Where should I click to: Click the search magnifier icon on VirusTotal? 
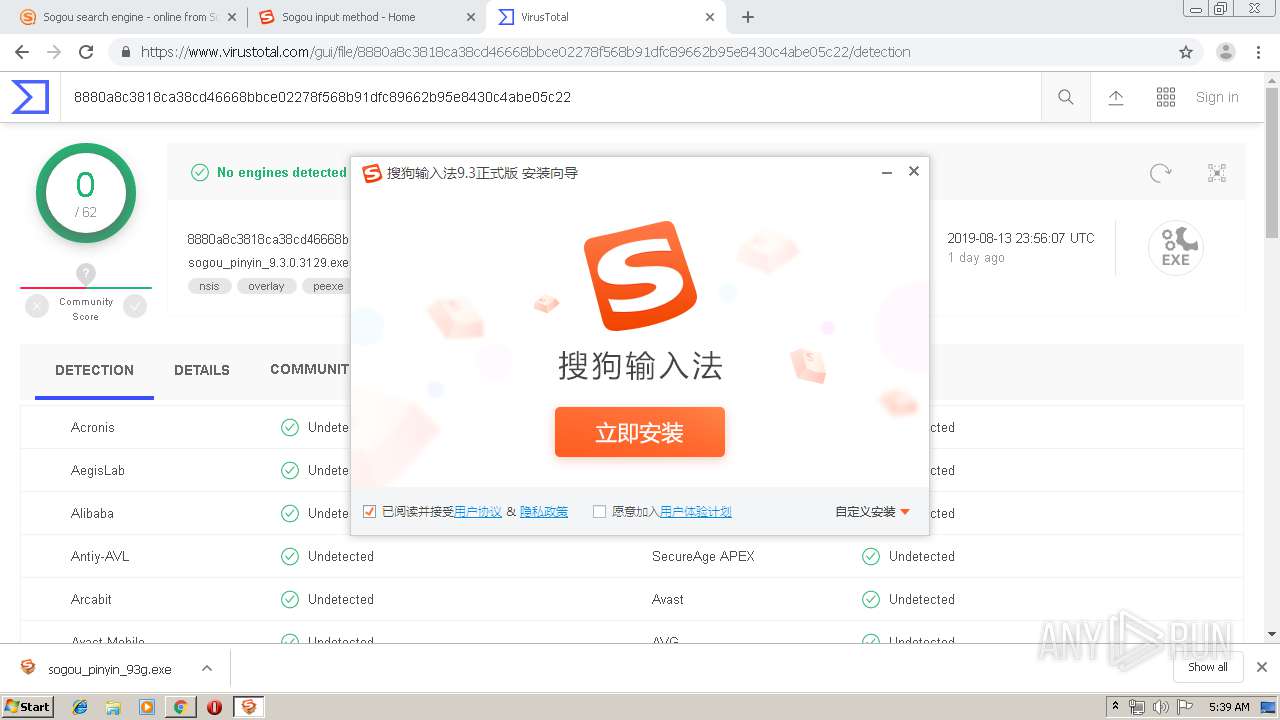coord(1066,97)
